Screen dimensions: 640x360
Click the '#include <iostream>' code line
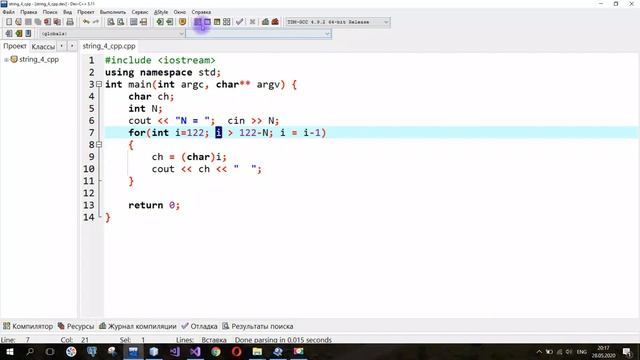pyautogui.click(x=160, y=60)
